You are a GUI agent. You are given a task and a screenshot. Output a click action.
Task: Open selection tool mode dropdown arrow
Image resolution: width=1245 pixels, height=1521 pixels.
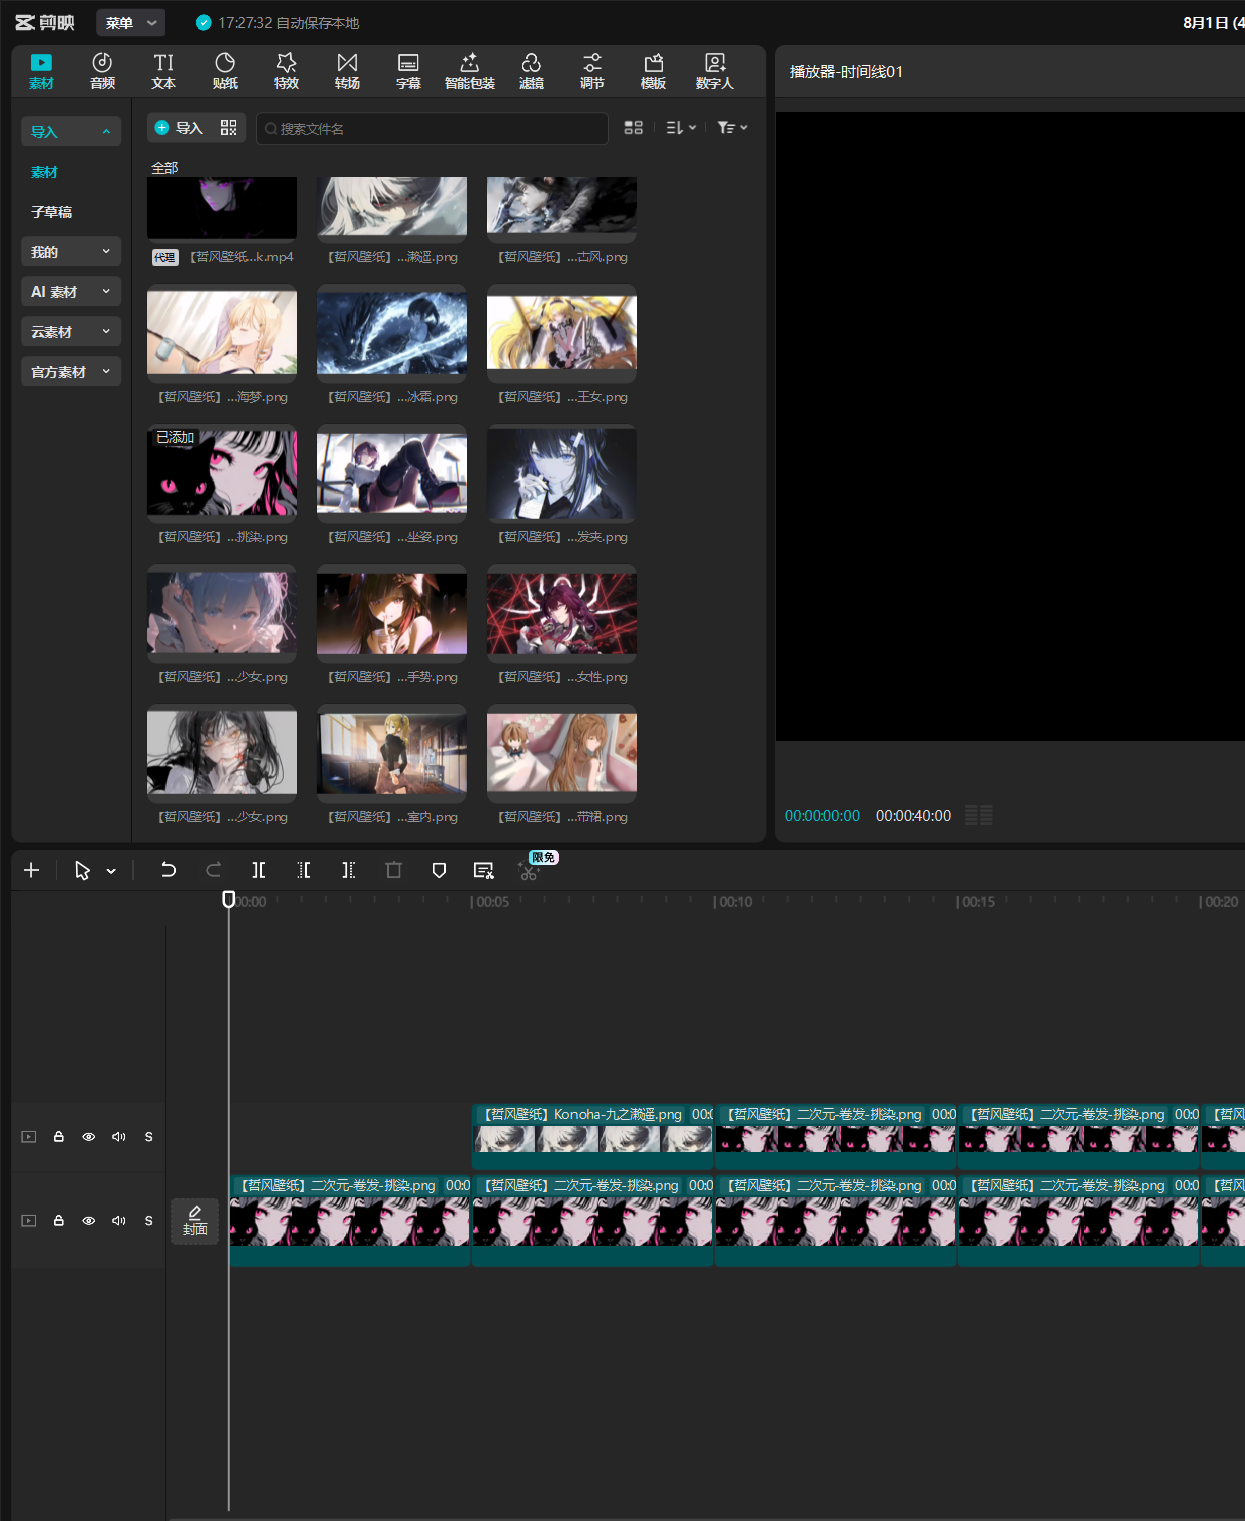click(111, 871)
